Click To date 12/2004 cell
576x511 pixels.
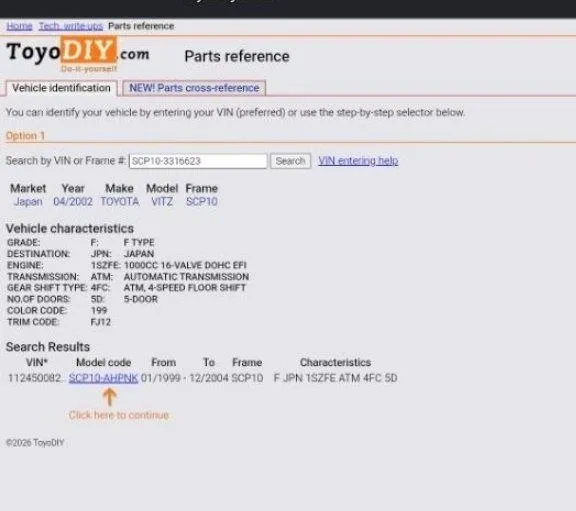[209, 378]
